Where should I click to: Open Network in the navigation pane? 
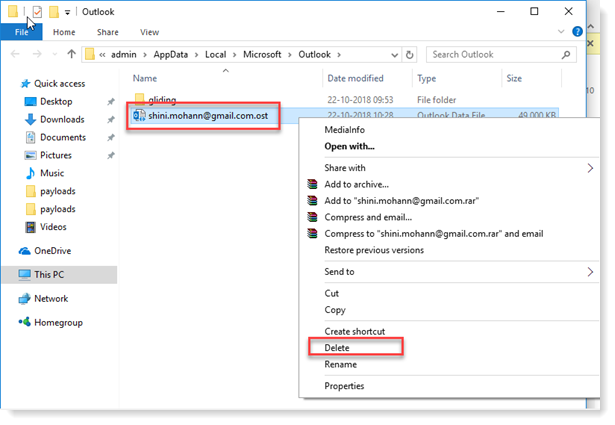tap(51, 299)
